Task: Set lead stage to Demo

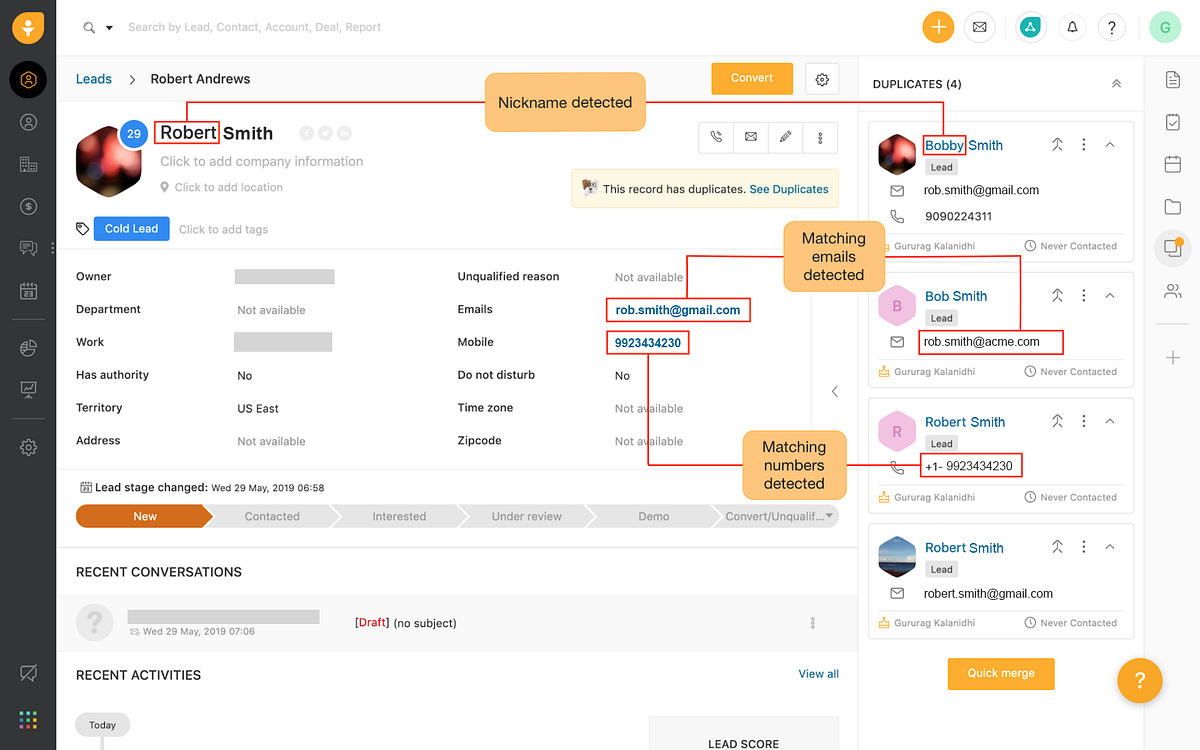Action: coord(653,516)
